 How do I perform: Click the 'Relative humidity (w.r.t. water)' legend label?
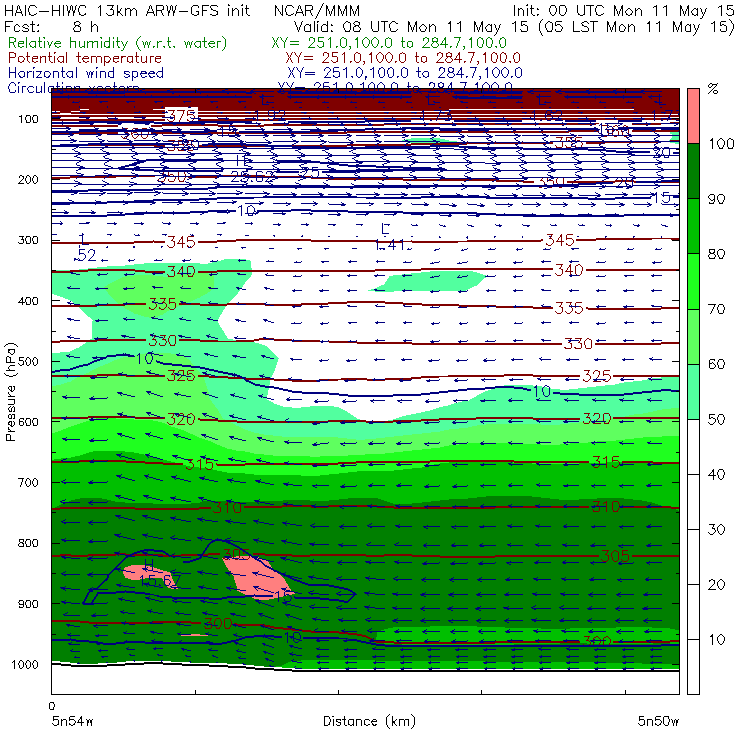click(x=117, y=43)
